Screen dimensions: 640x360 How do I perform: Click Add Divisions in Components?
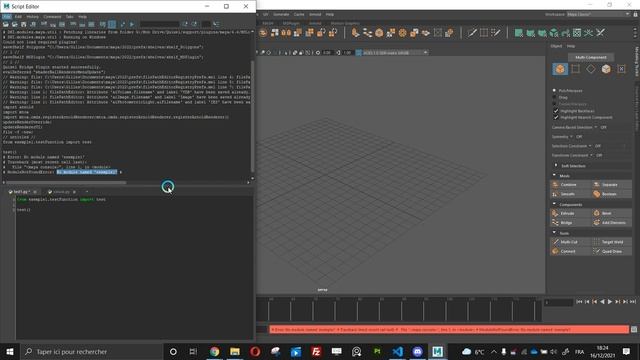(x=611, y=222)
